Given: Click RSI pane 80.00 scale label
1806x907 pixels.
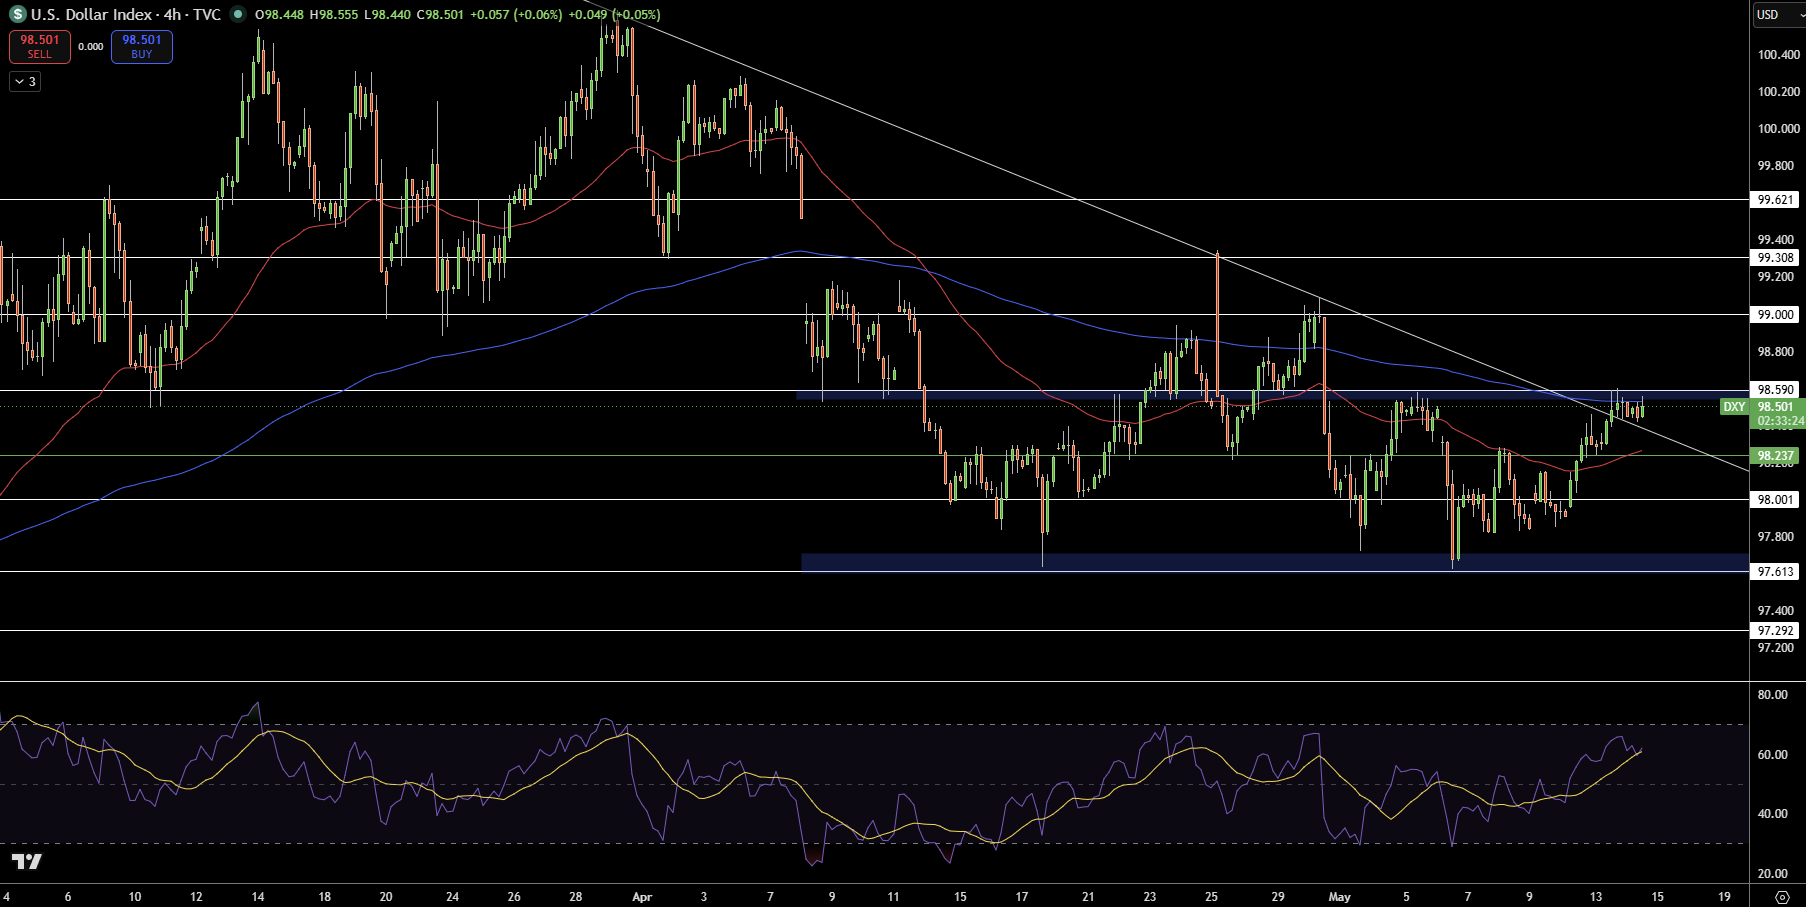Looking at the screenshot, I should click(1773, 695).
